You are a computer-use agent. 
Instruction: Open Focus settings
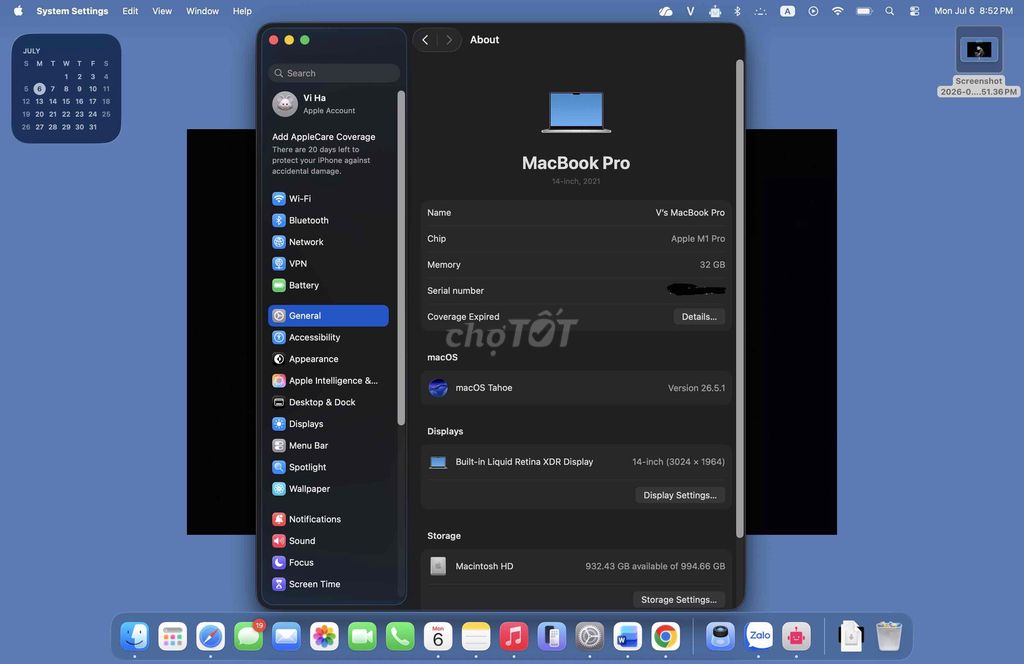[328, 561]
